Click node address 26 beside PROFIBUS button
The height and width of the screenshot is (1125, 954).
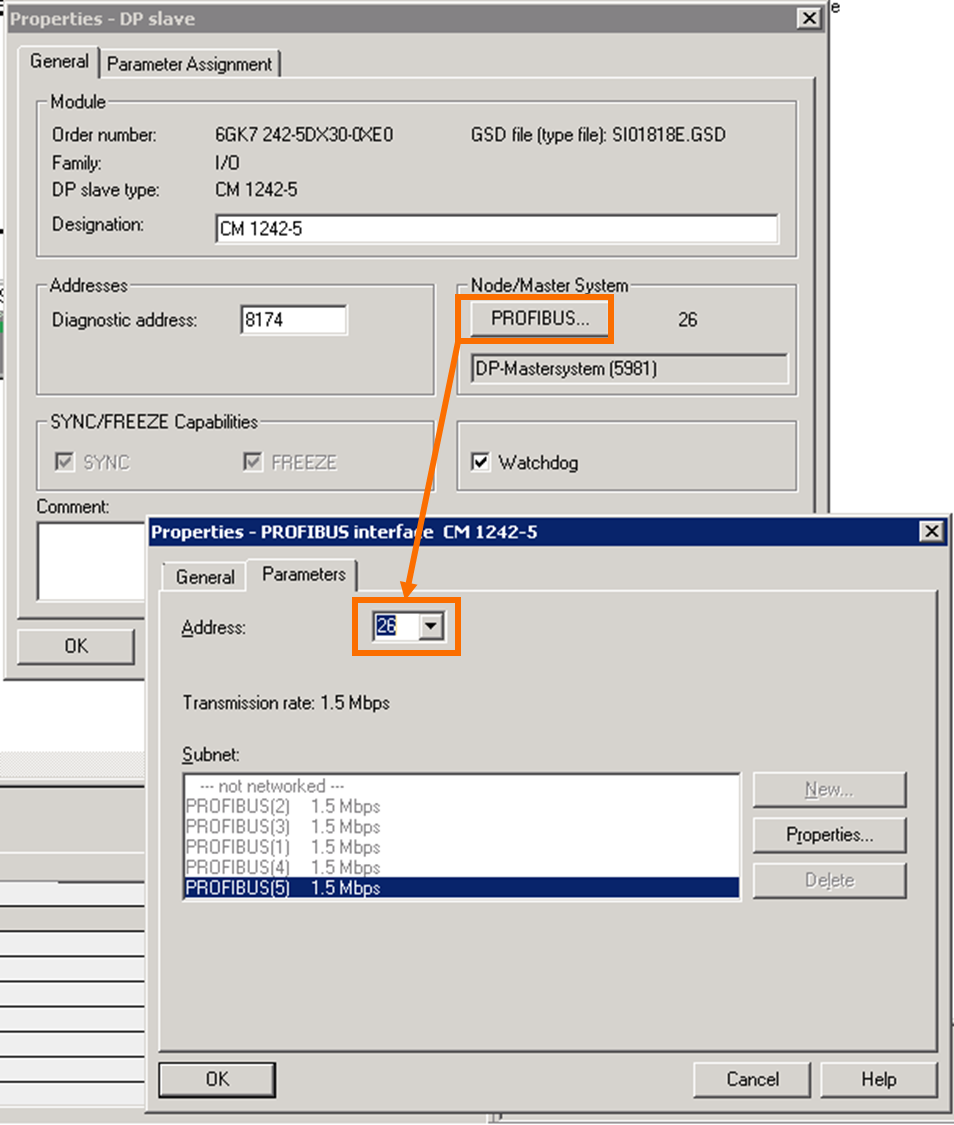[687, 319]
